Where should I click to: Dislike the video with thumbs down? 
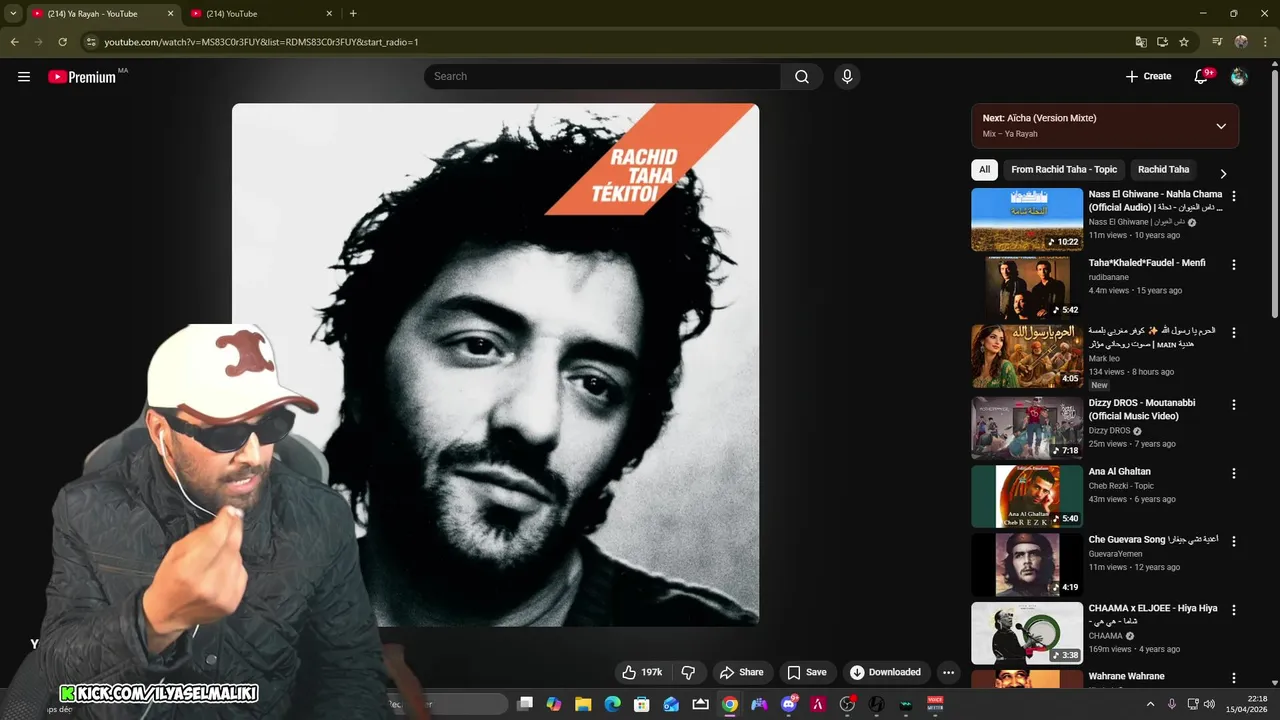688,673
